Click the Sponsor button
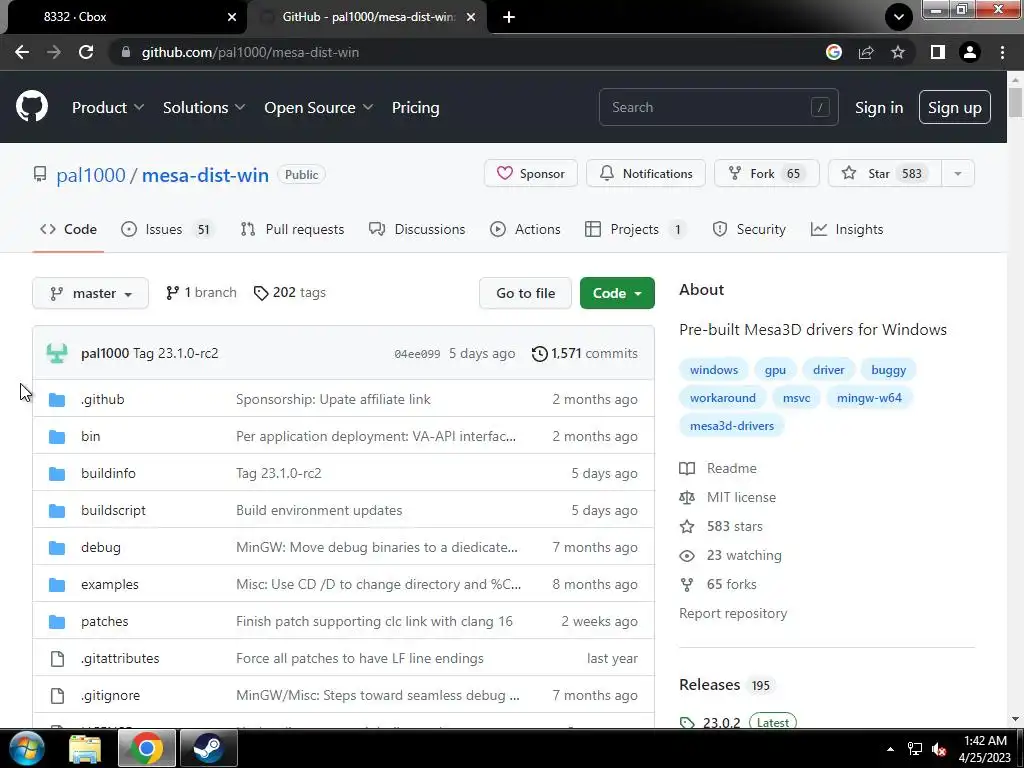The height and width of the screenshot is (768, 1024). click(x=531, y=174)
